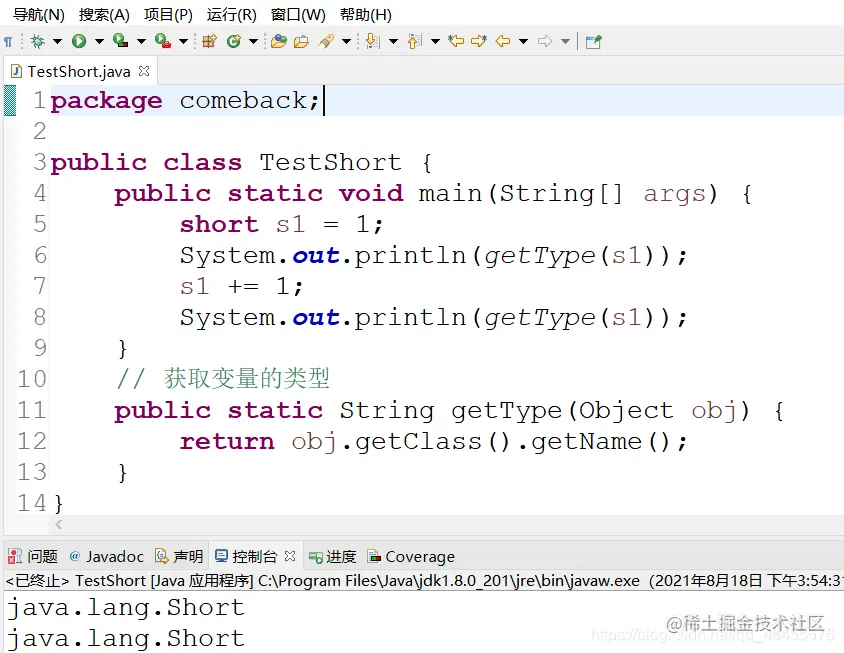
Task: Click the println statement on line 6
Action: [434, 256]
